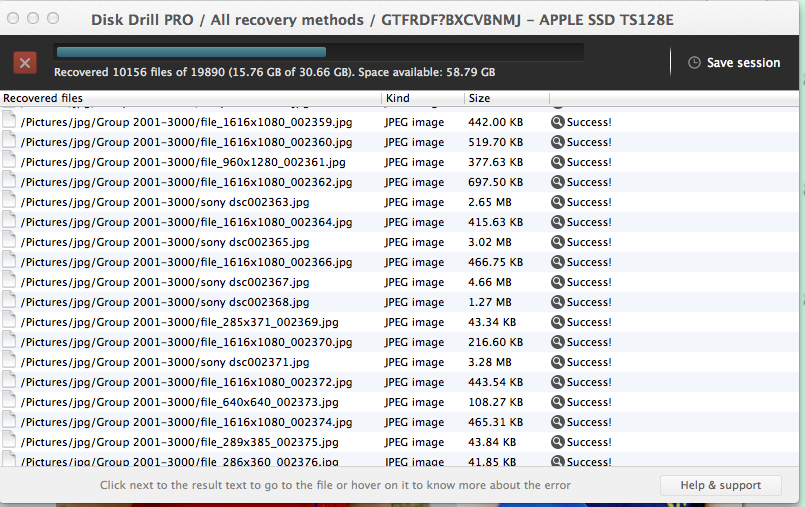Open Help & support

coord(720,485)
